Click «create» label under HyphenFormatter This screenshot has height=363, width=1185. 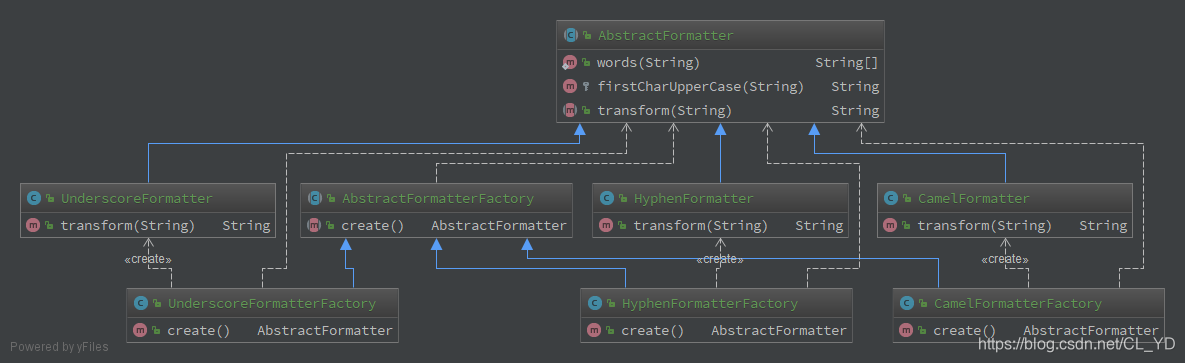point(719,260)
